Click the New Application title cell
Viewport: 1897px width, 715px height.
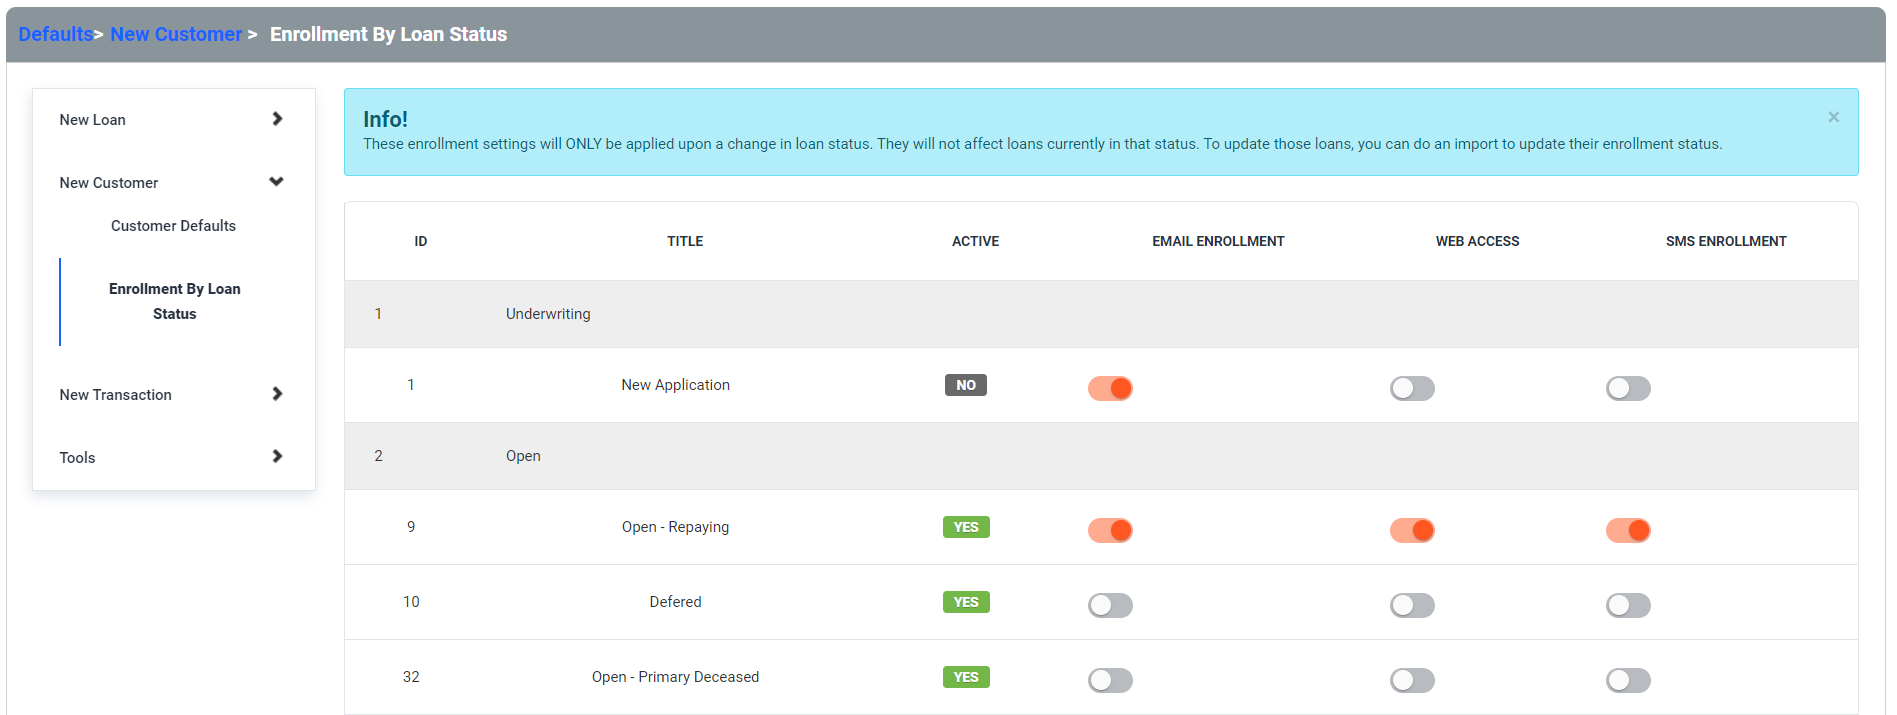click(675, 385)
